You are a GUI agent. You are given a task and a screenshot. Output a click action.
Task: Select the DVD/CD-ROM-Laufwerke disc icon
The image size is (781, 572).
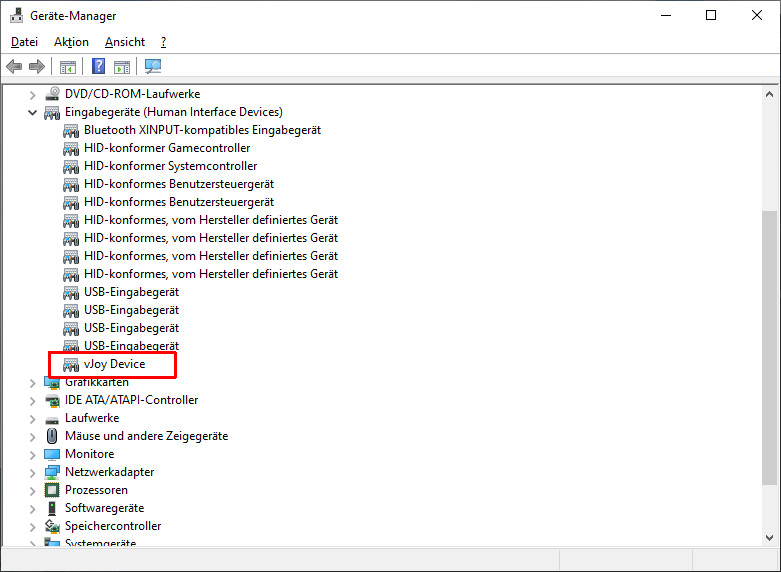pos(52,94)
